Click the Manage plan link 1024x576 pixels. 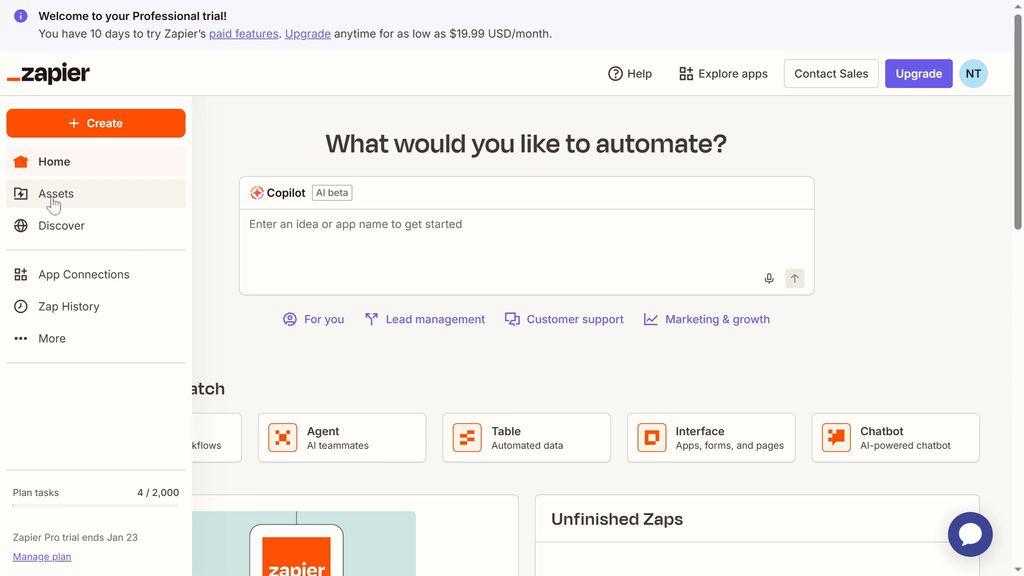coord(42,557)
